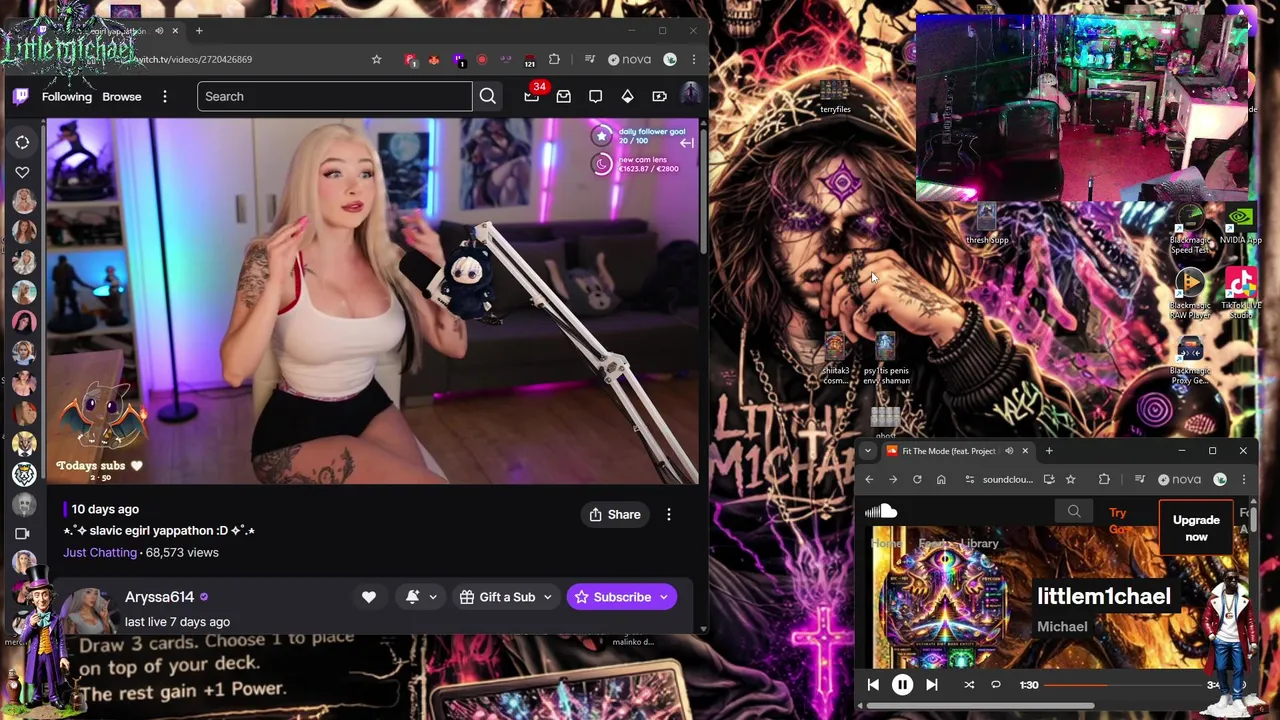This screenshot has height=720, width=1280.
Task: Go back in SoundCloud browser window
Action: 869,480
